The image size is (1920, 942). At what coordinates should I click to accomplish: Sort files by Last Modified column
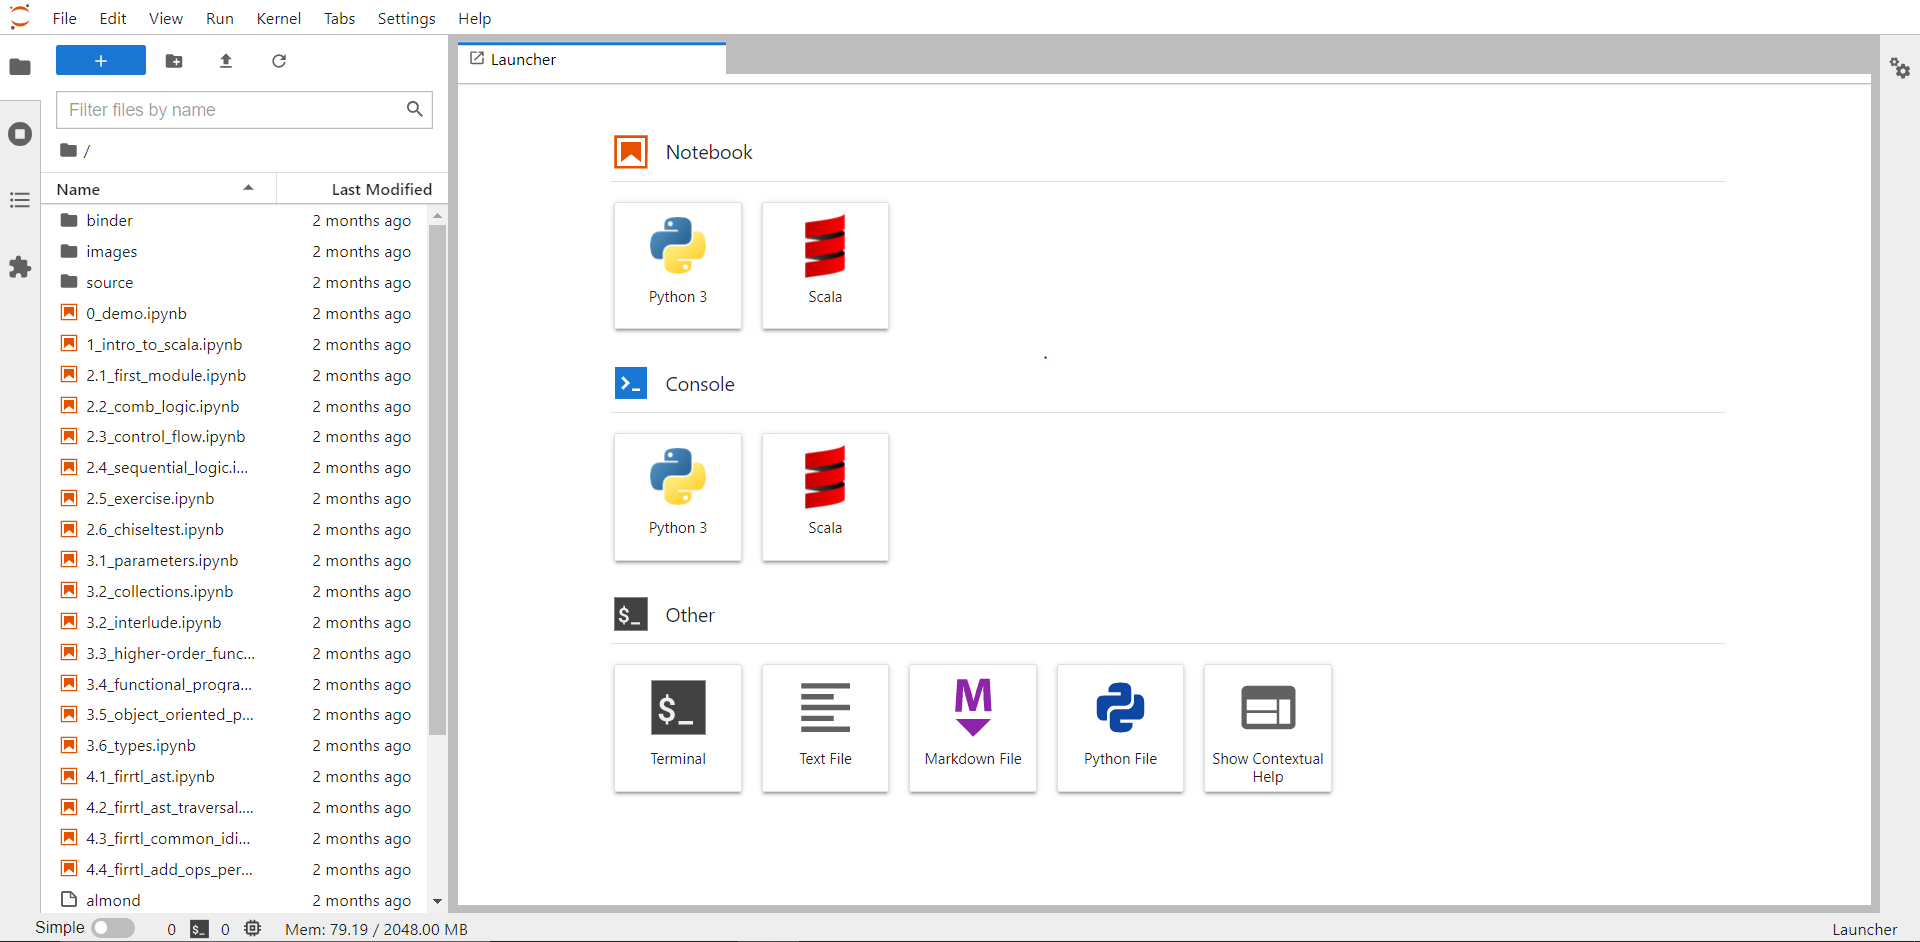click(362, 189)
